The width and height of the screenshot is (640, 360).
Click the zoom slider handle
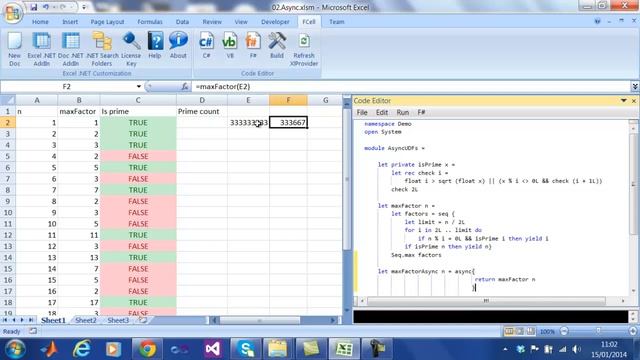point(598,331)
